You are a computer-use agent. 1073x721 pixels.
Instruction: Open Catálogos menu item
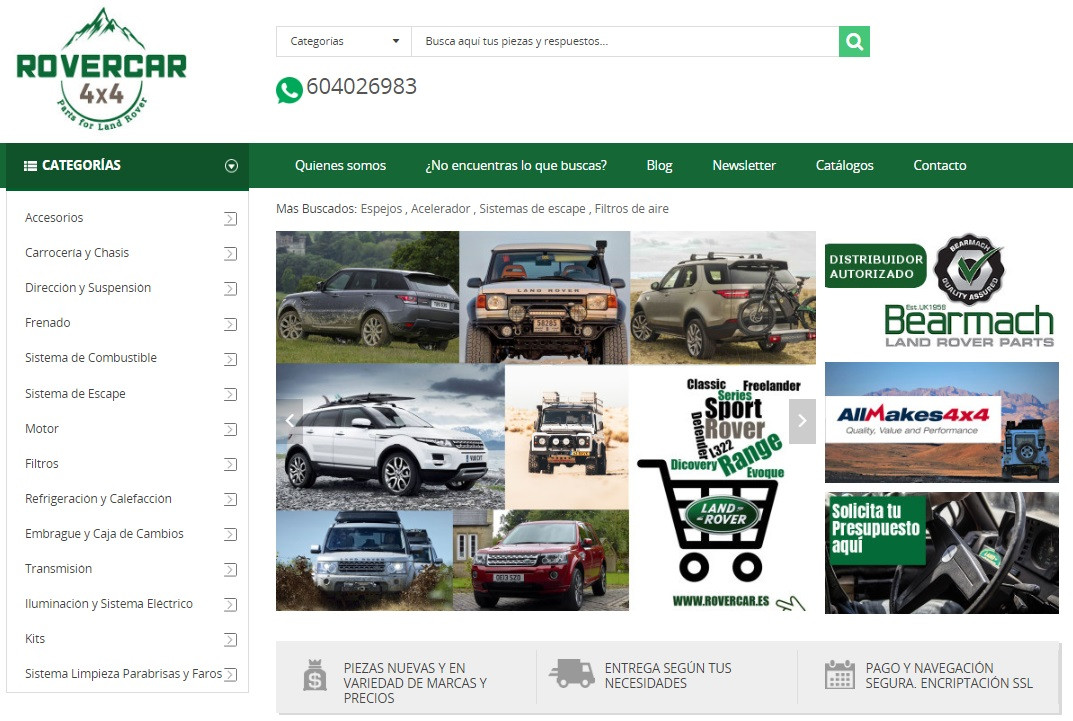click(x=844, y=166)
